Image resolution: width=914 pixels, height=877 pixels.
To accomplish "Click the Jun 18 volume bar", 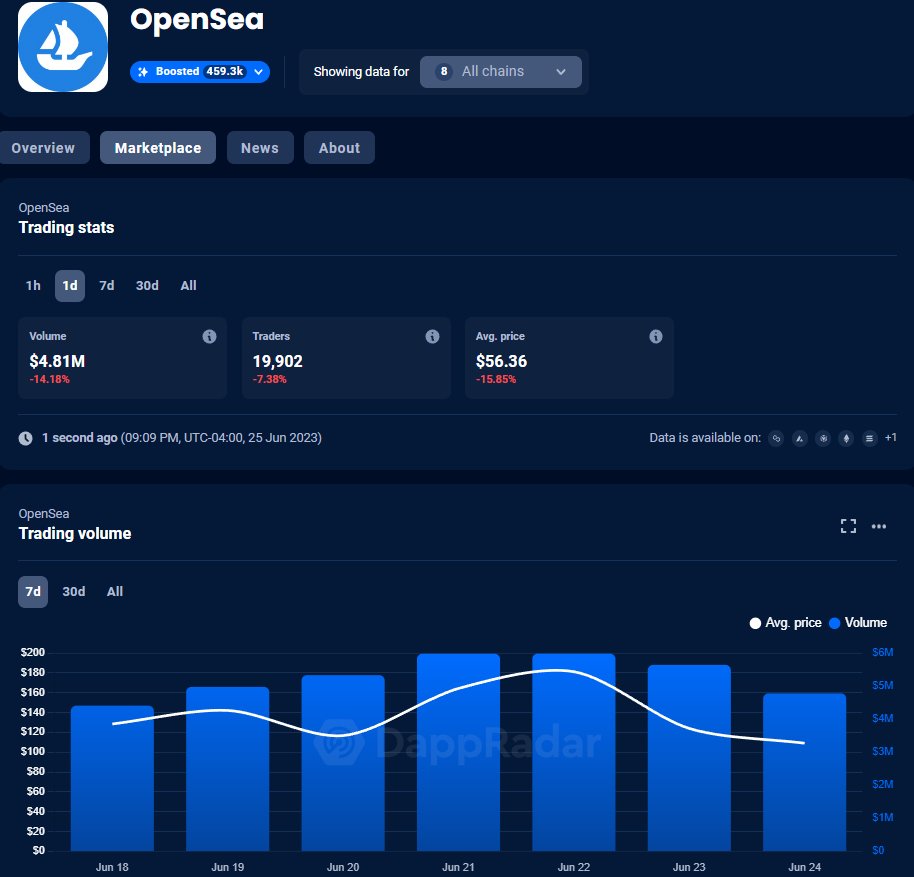I will click(113, 778).
